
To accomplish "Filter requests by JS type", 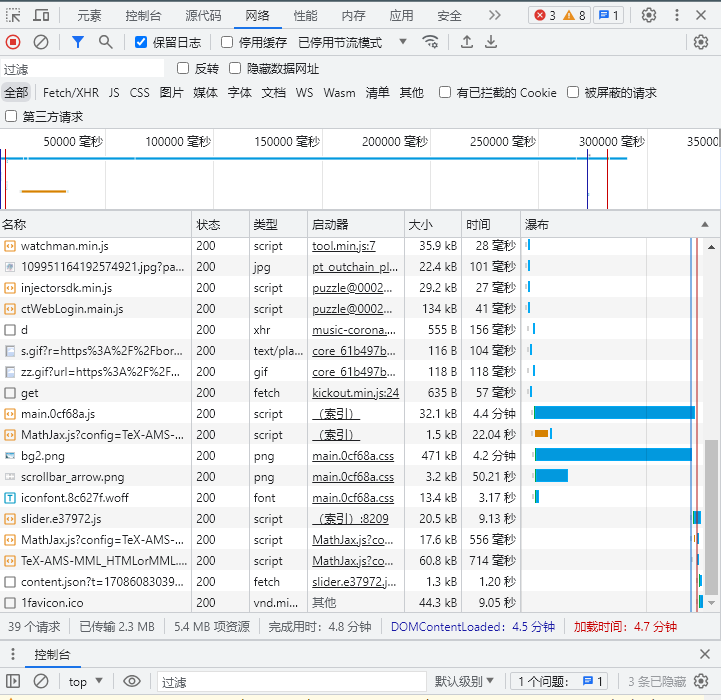I will click(114, 93).
